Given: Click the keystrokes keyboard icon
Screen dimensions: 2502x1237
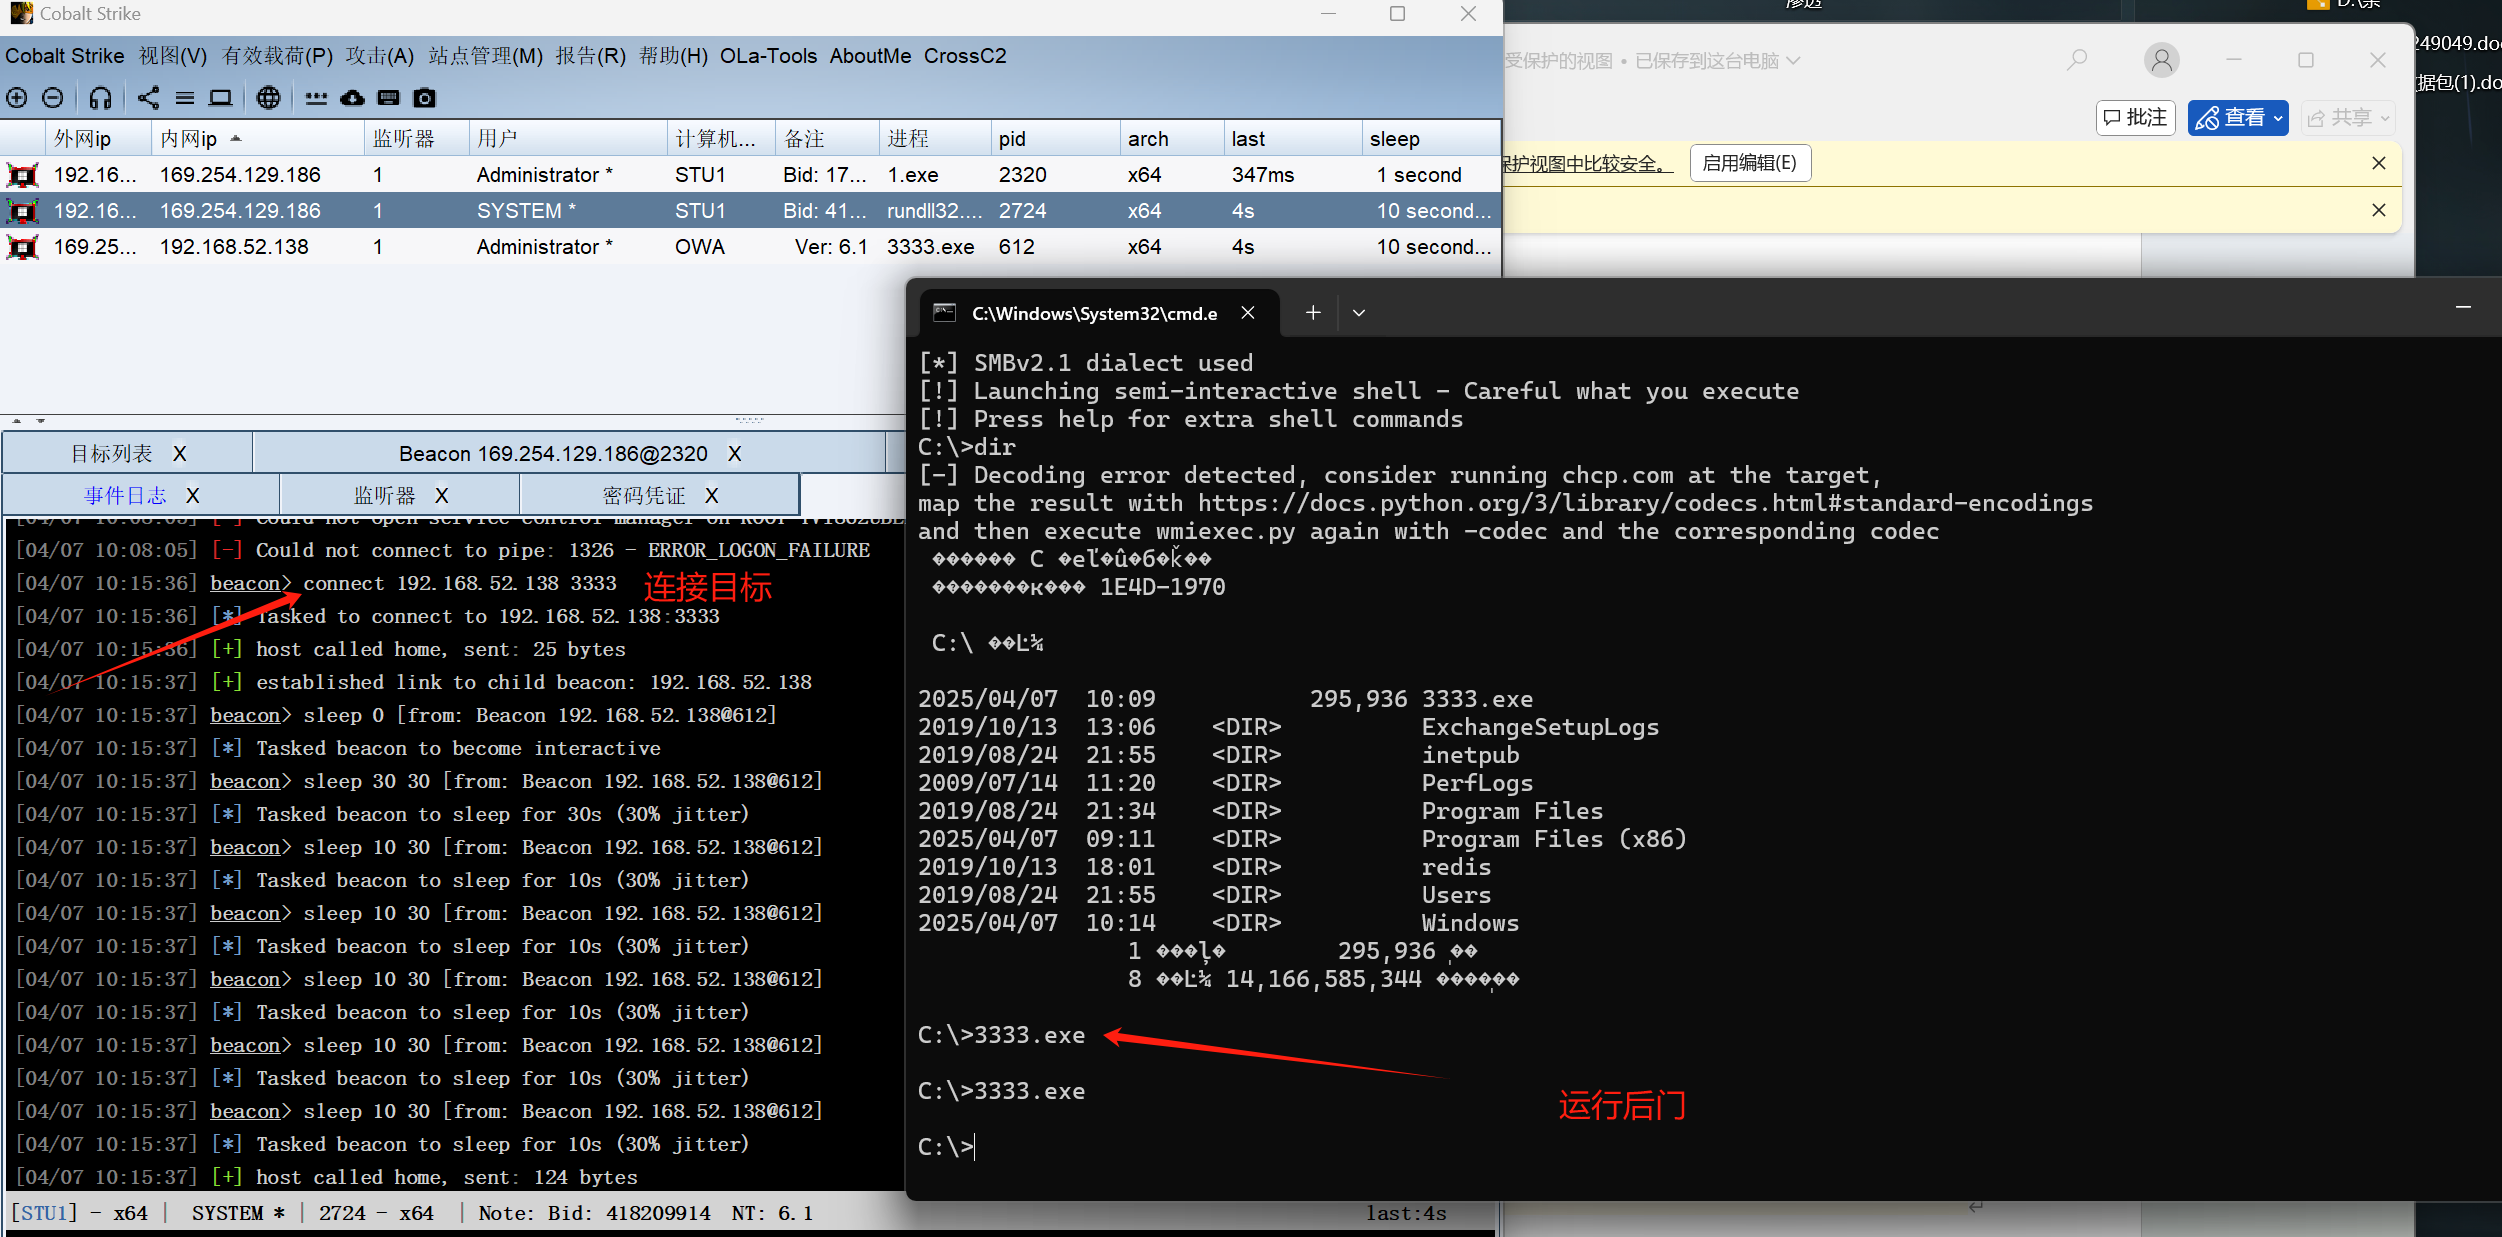Looking at the screenshot, I should click(389, 98).
